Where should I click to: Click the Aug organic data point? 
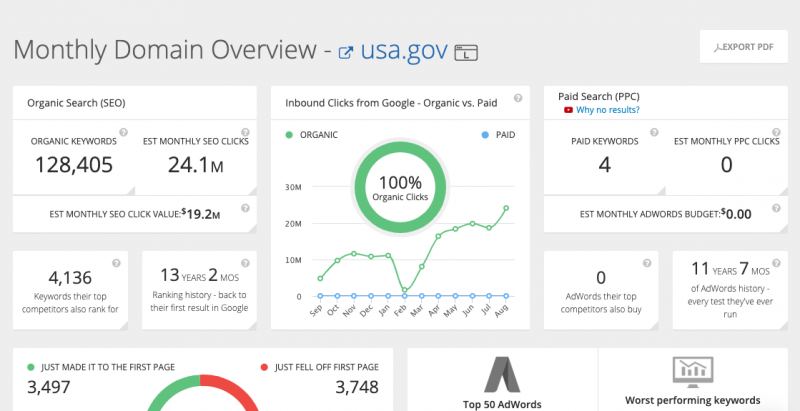point(506,208)
